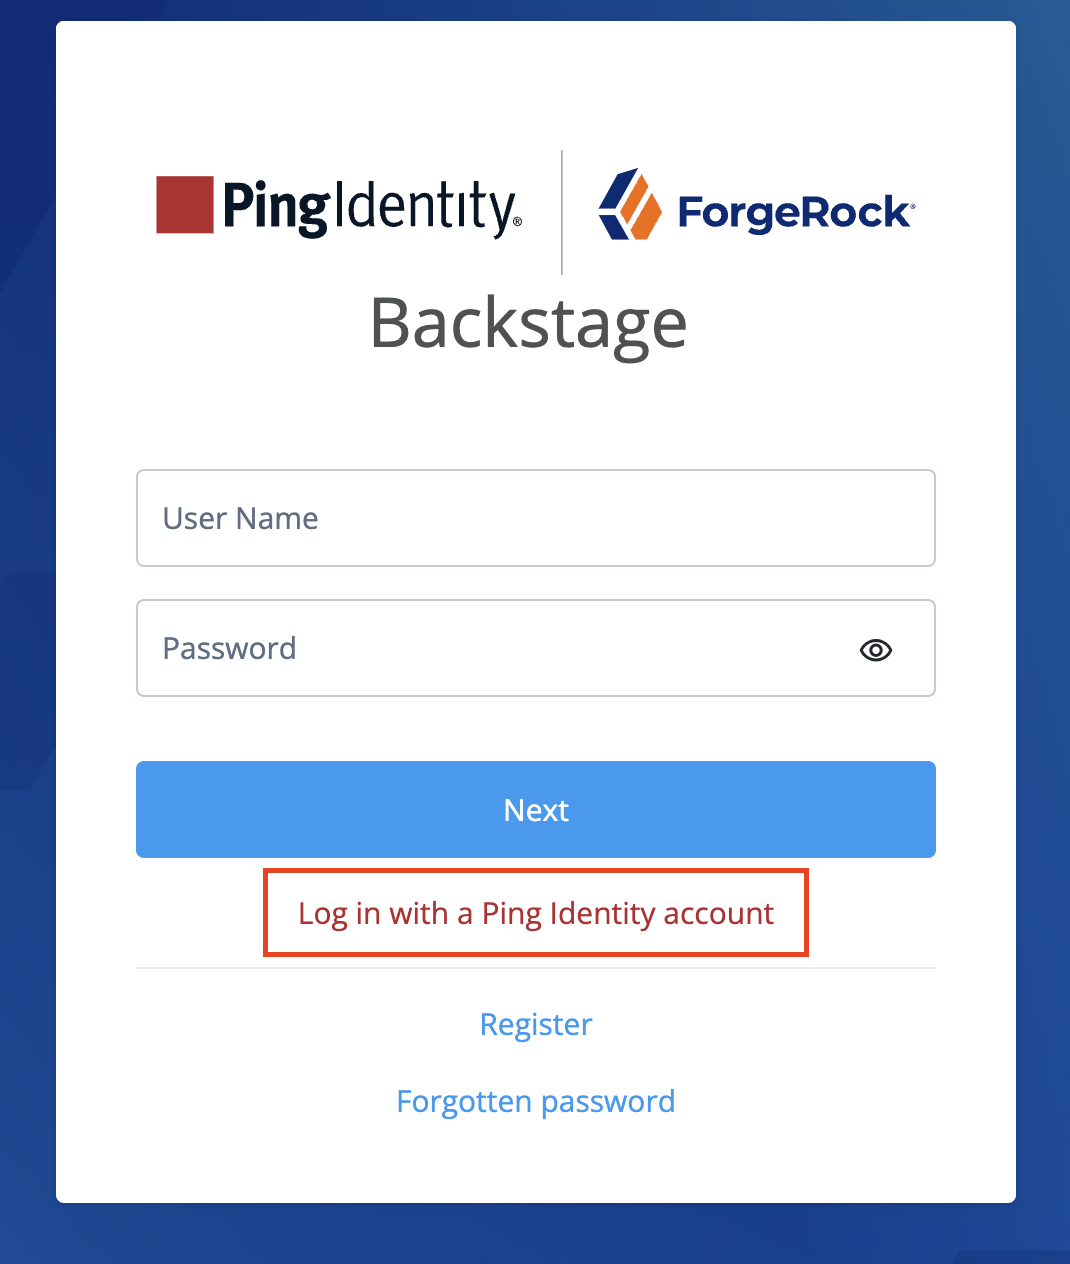The height and width of the screenshot is (1264, 1070).
Task: Click the ForgeRock hexagon logo icon
Action: pyautogui.click(x=629, y=205)
